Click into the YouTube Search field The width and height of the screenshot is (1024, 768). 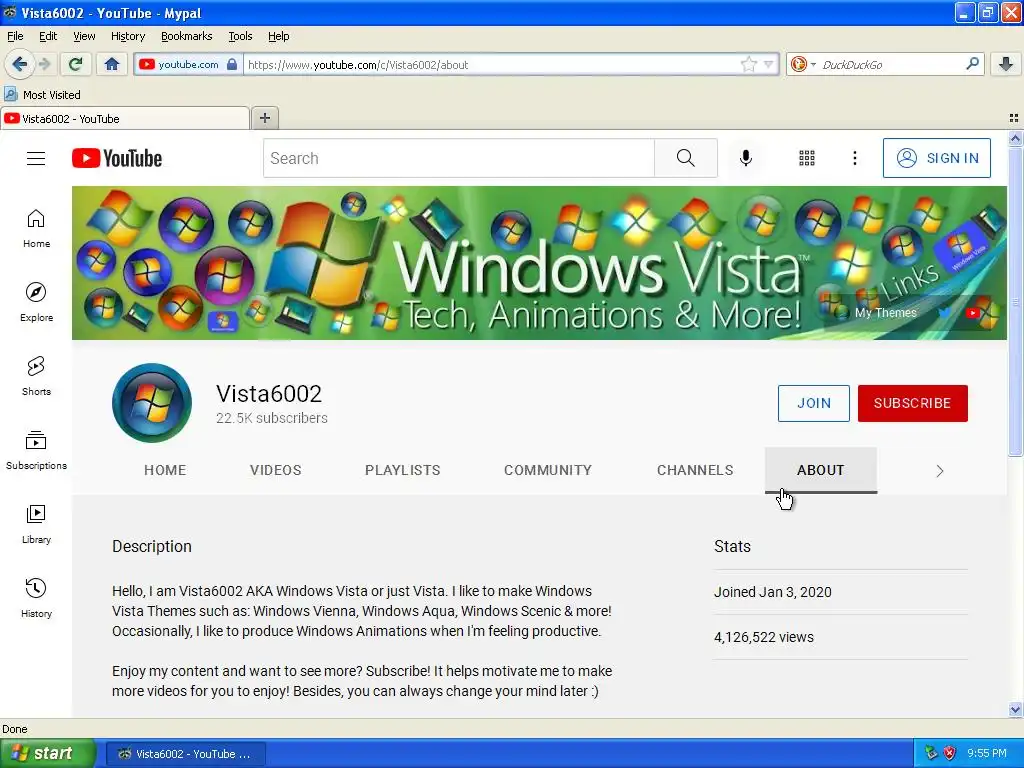[x=458, y=158]
